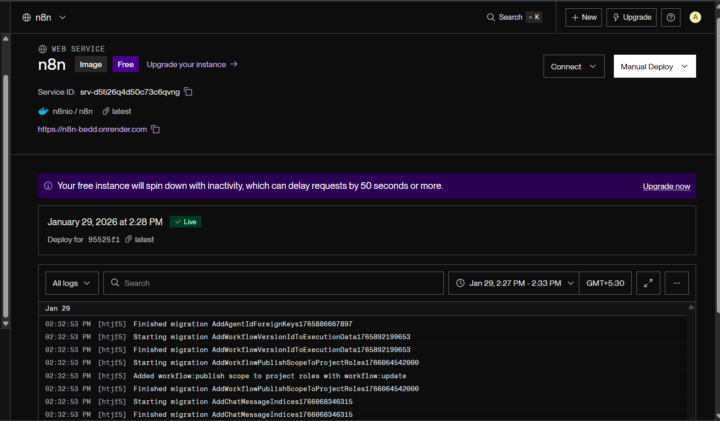Select log line Added workflow:publish scope
The height and width of the screenshot is (421, 720).
[x=270, y=376]
